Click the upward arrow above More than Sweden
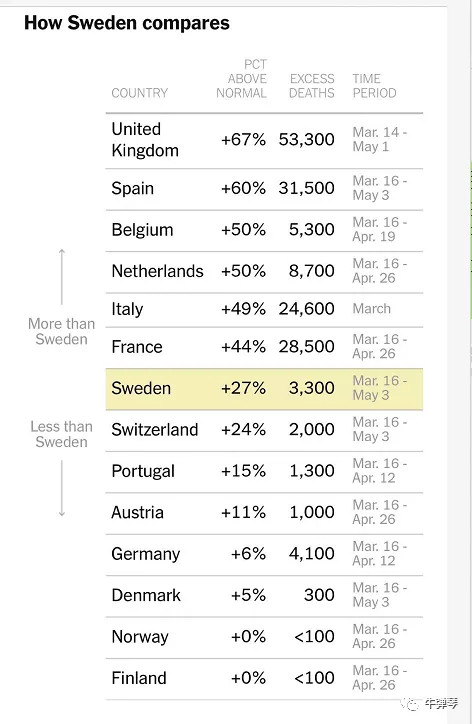The width and height of the screenshot is (472, 724). (62, 277)
